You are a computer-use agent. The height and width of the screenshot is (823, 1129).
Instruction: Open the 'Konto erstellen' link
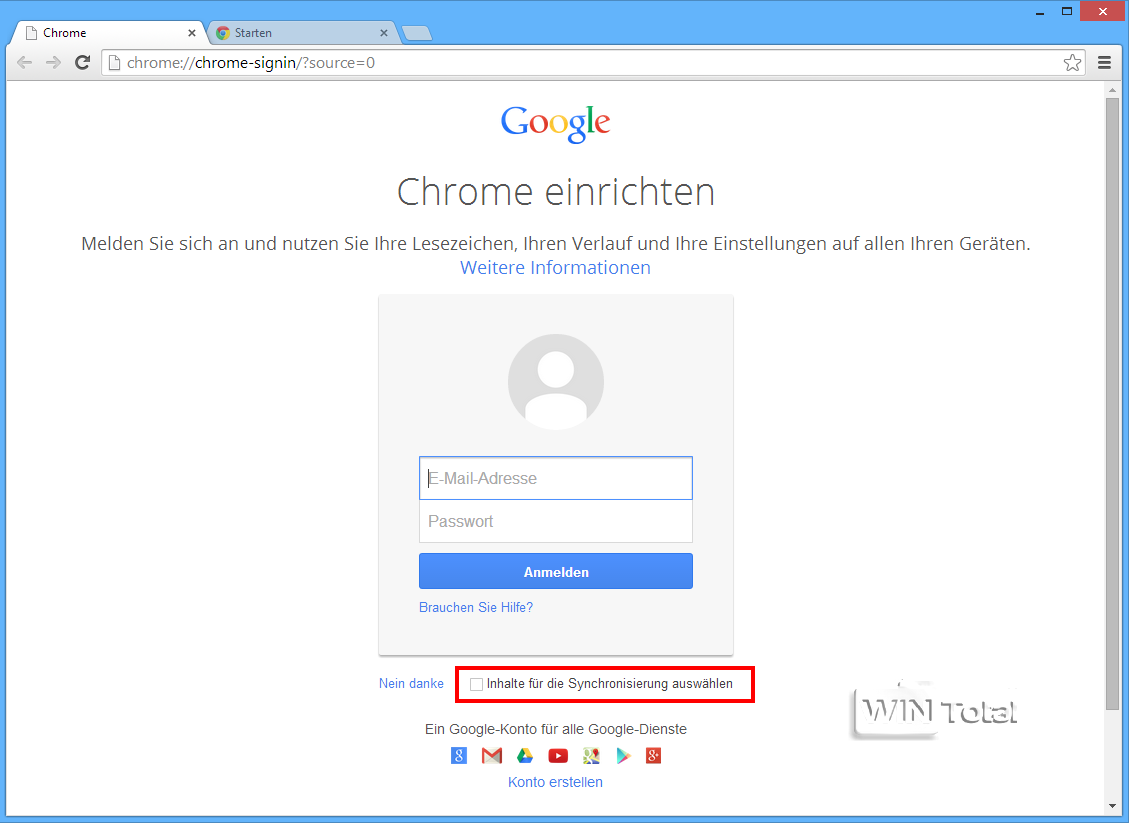pos(555,782)
